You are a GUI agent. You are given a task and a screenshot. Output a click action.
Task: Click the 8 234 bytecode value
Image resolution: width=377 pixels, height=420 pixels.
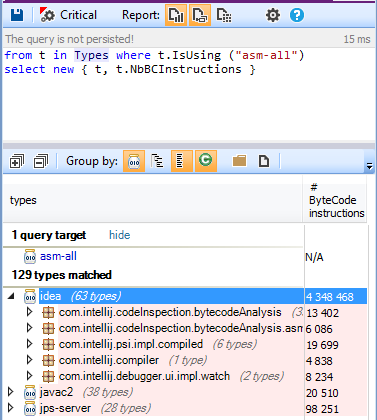point(319,377)
